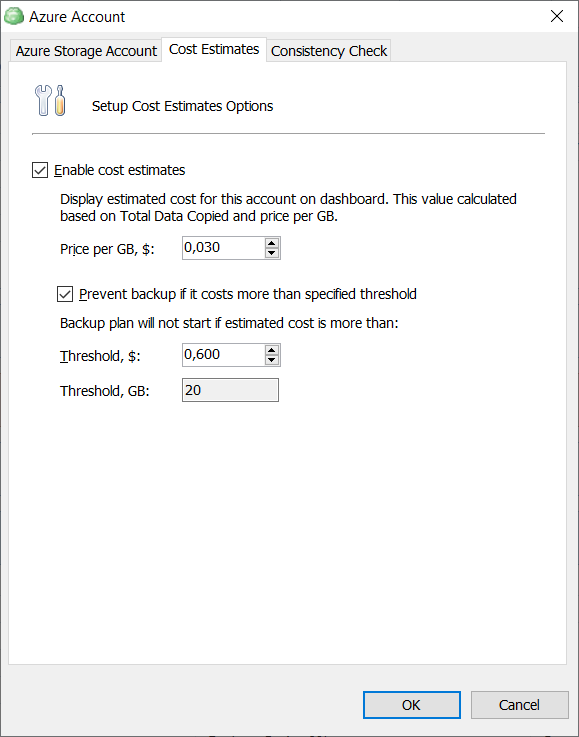Click the Display estimated cost description text
The image size is (579, 737).
tap(288, 207)
